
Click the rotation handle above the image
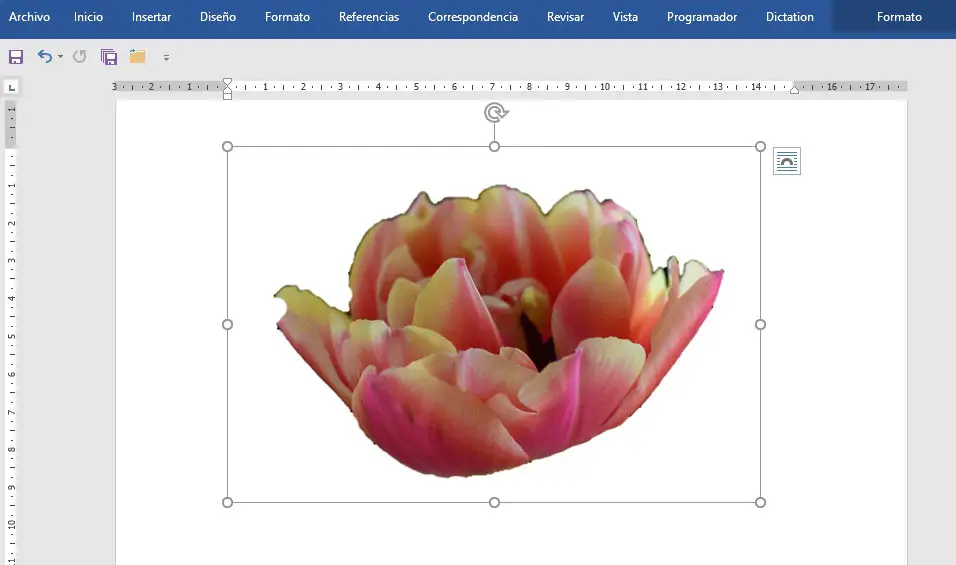click(496, 113)
